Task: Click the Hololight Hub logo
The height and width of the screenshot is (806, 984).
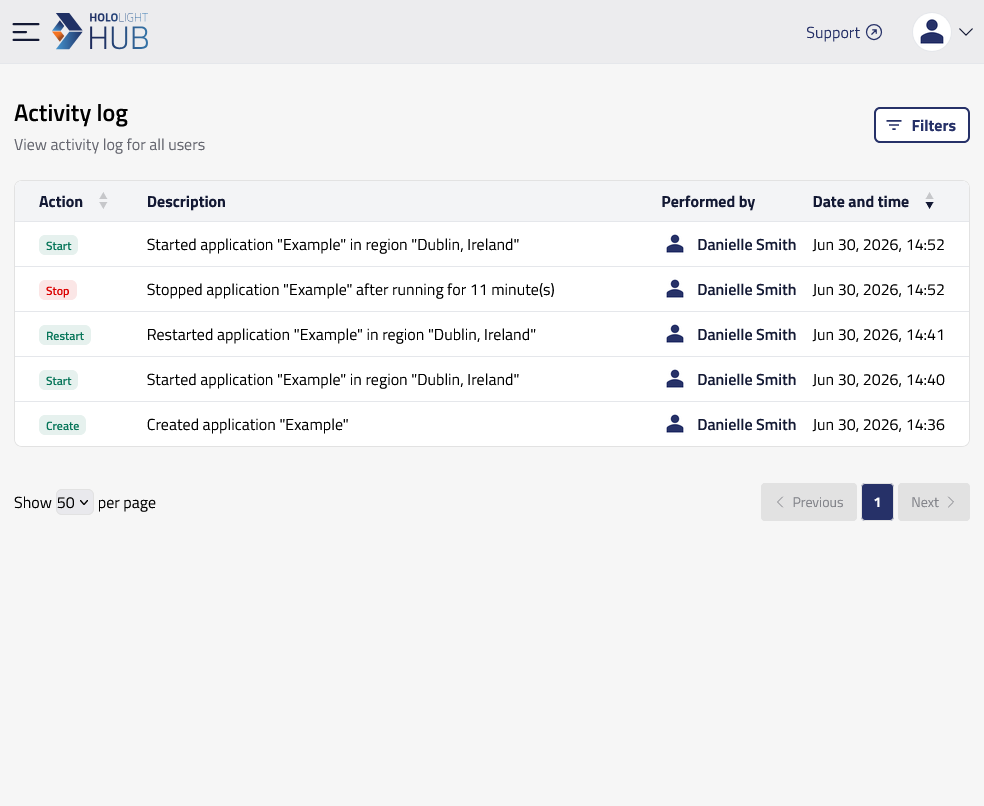Action: [x=100, y=31]
